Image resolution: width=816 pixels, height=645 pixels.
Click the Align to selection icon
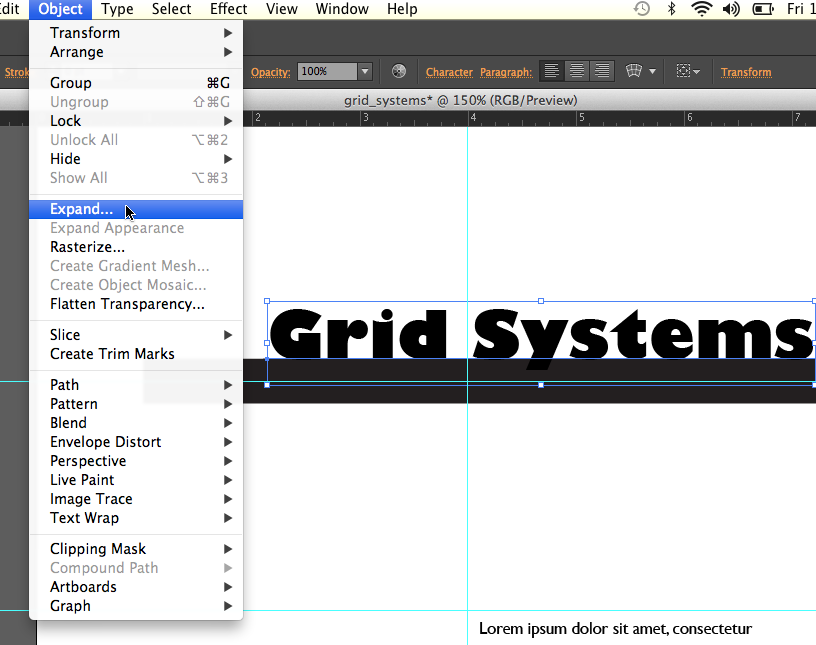click(x=684, y=71)
